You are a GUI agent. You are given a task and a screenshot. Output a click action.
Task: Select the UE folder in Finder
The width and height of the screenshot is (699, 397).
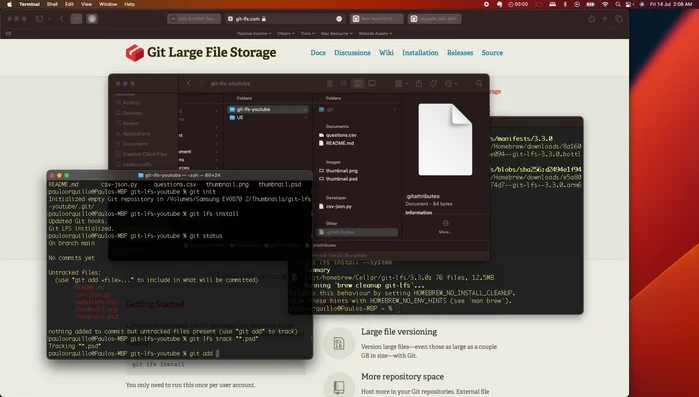coord(268,118)
